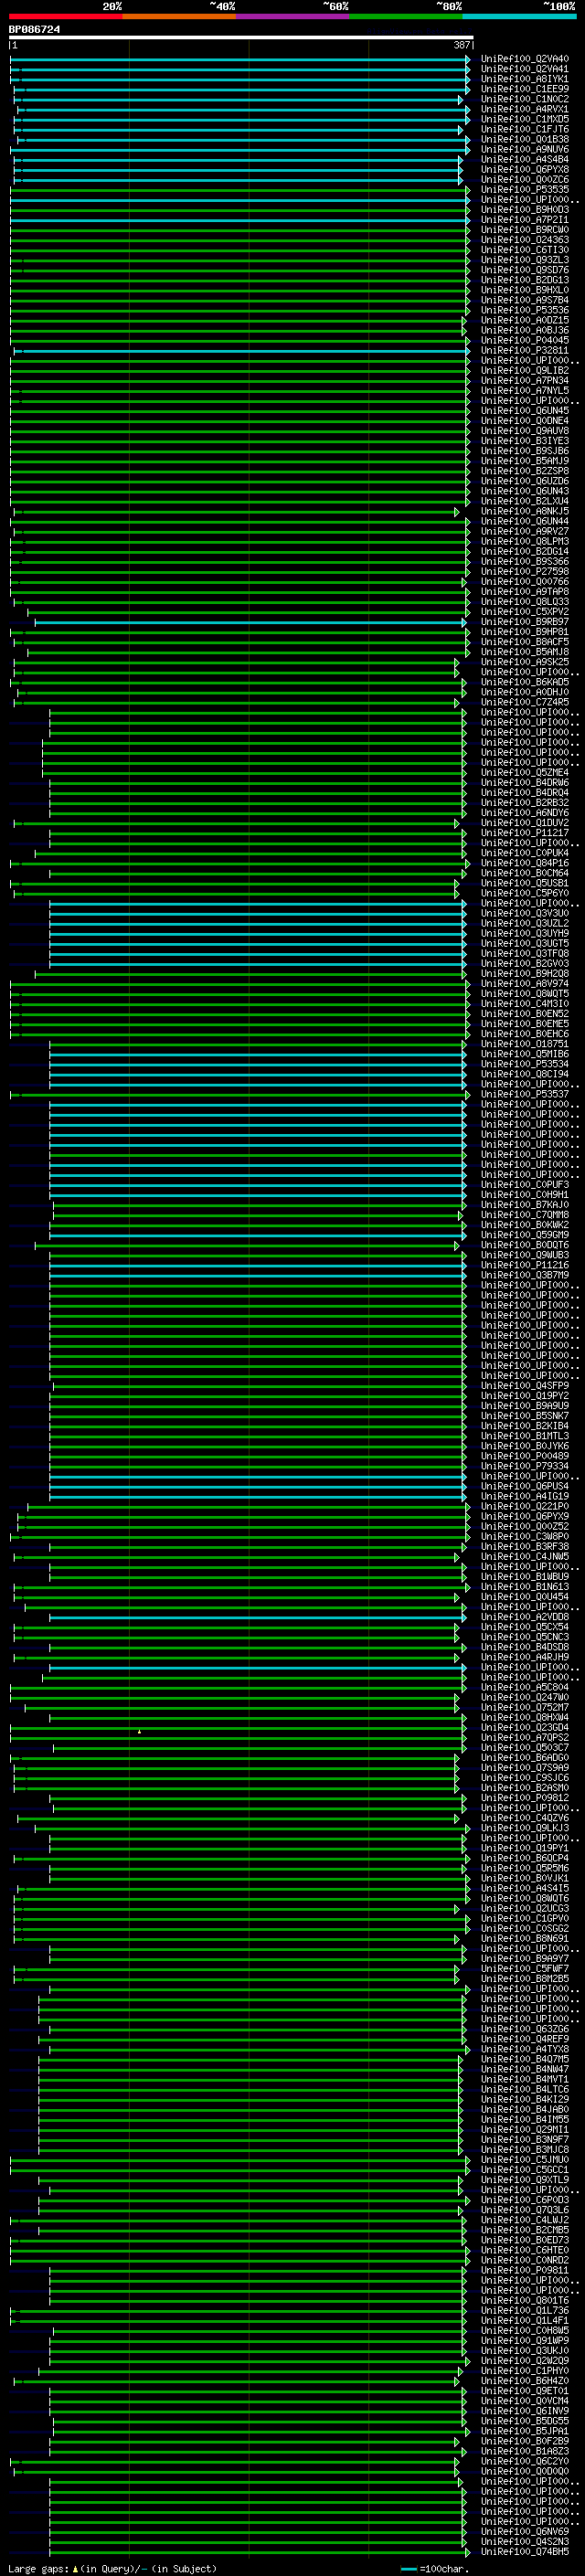The image size is (585, 2576).
Task: Select the UniRef100_P53537 label
Action: 524,1094
